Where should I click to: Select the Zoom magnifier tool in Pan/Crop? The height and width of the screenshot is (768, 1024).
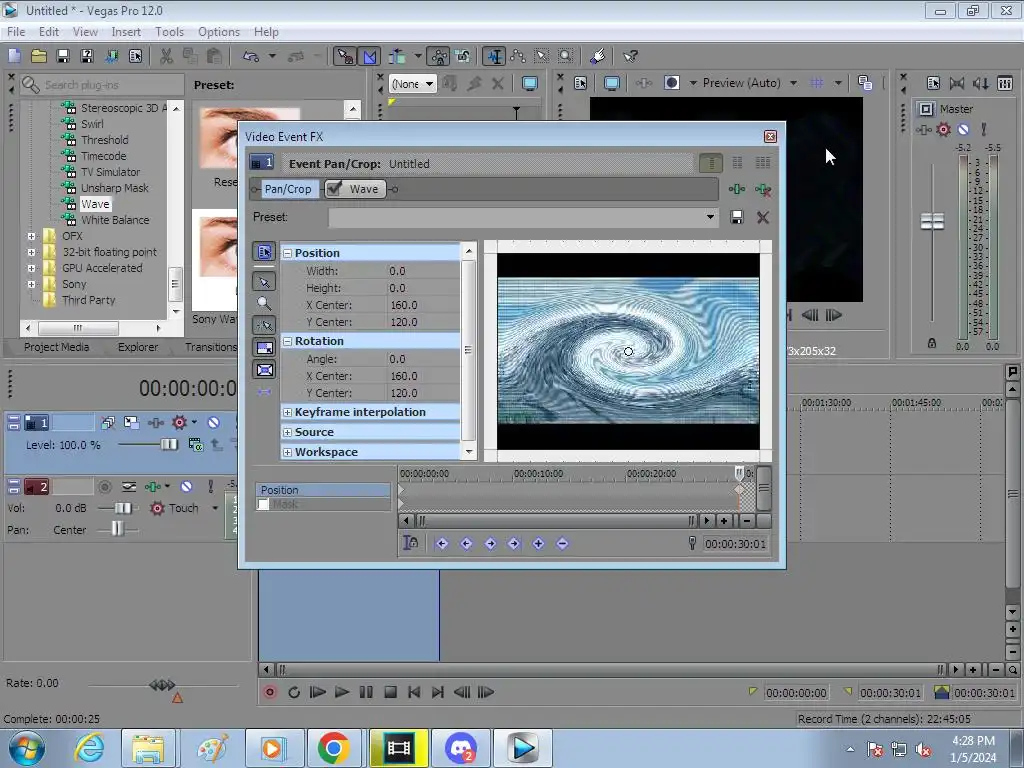[x=264, y=303]
